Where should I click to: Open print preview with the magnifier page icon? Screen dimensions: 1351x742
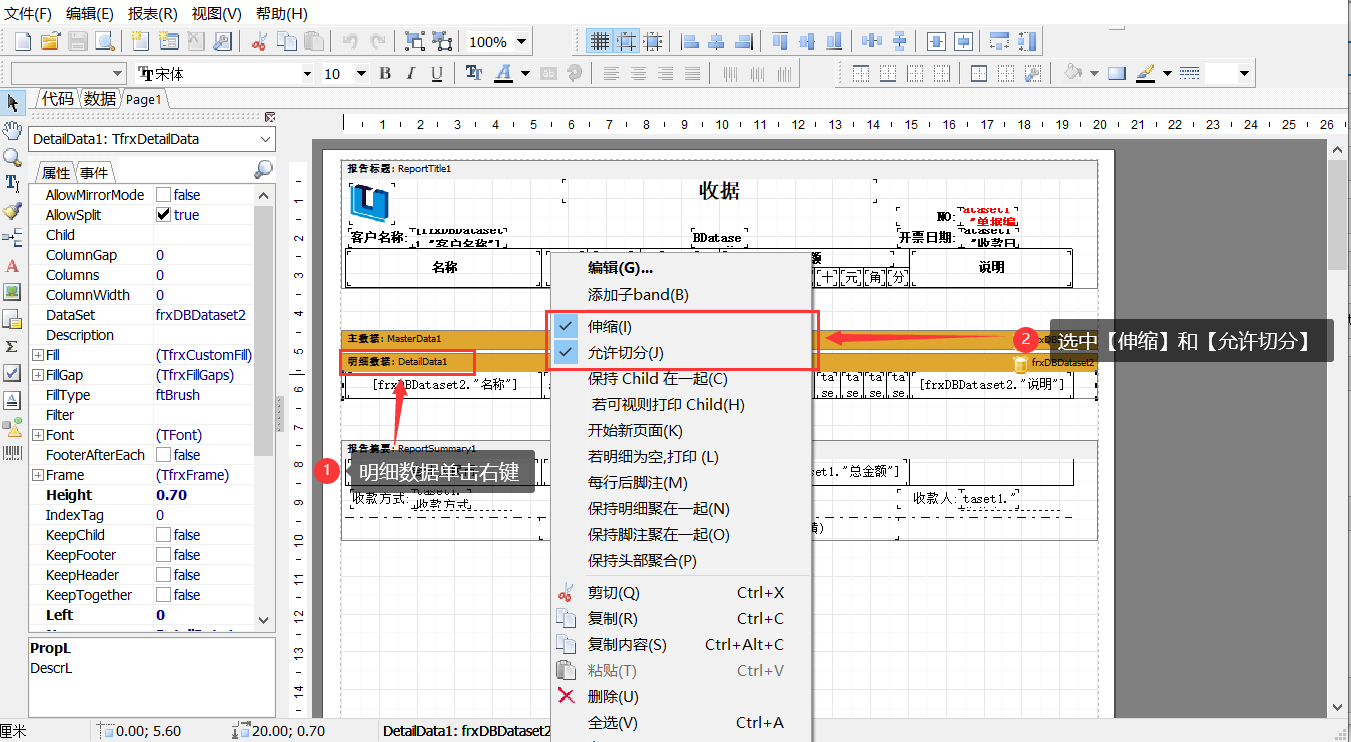pyautogui.click(x=105, y=41)
